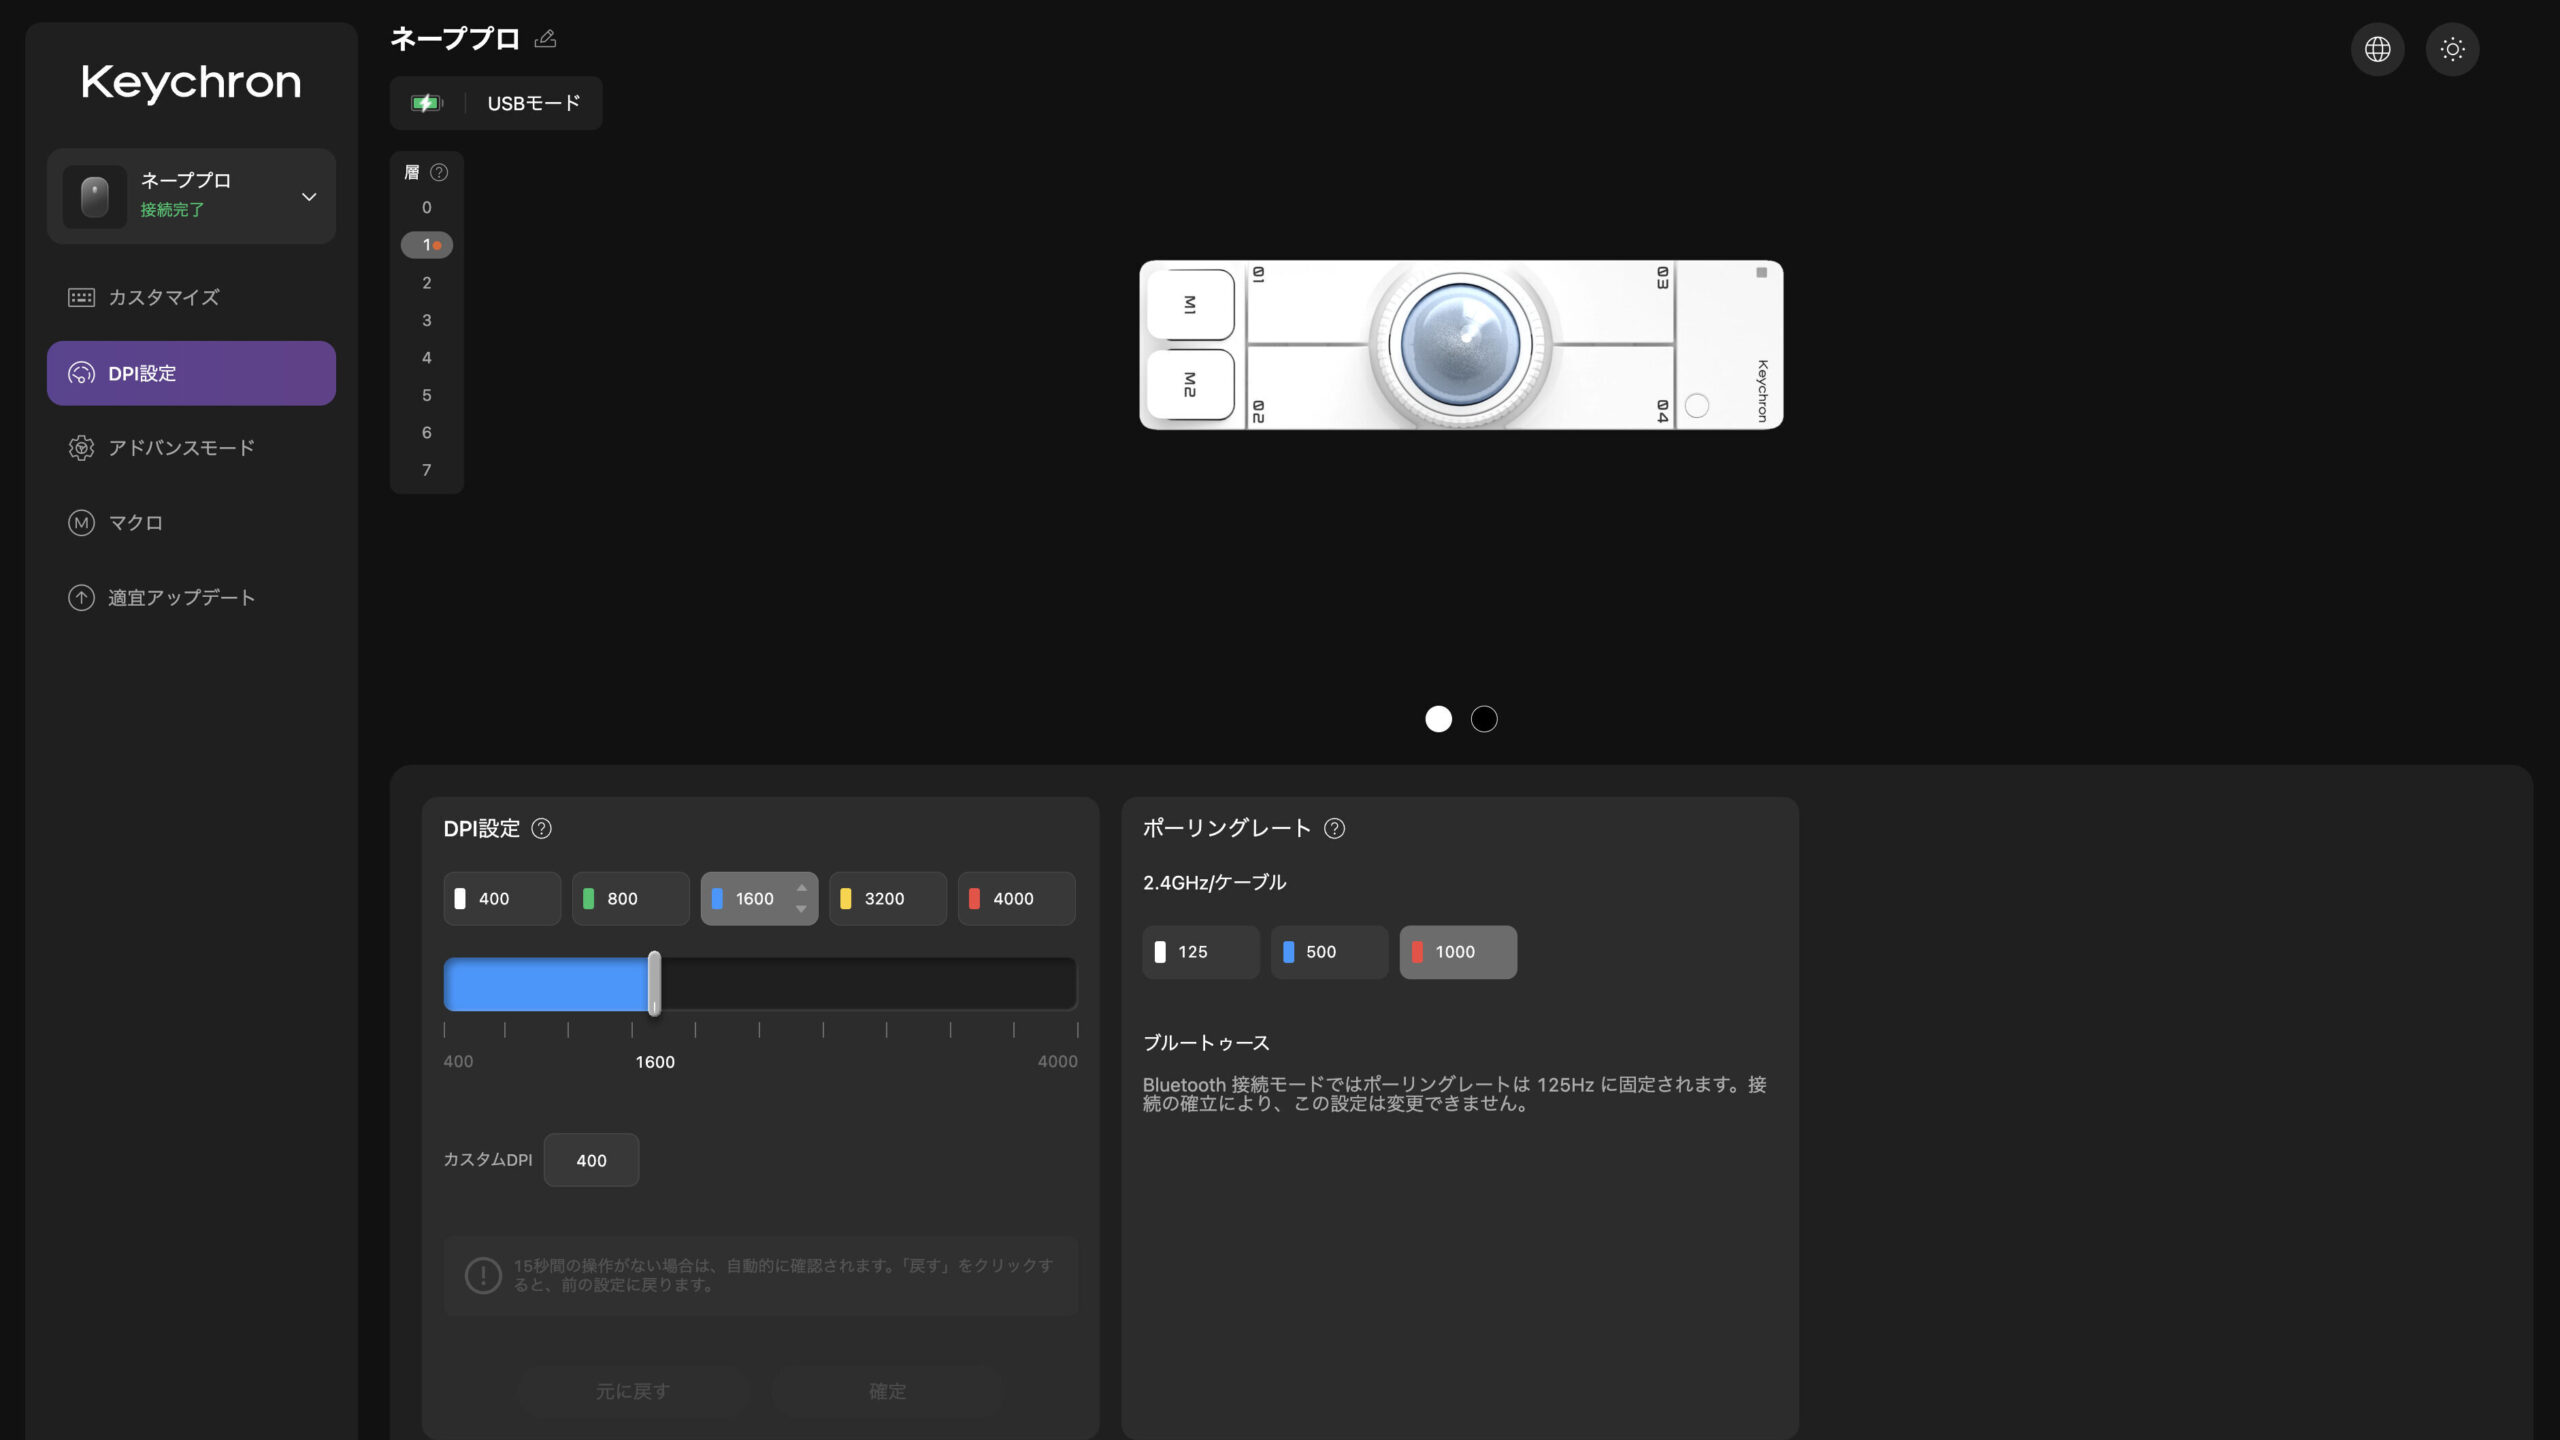Viewport: 2560px width, 1440px height.
Task: Open the カスタマイズ menu
Action: click(192, 297)
